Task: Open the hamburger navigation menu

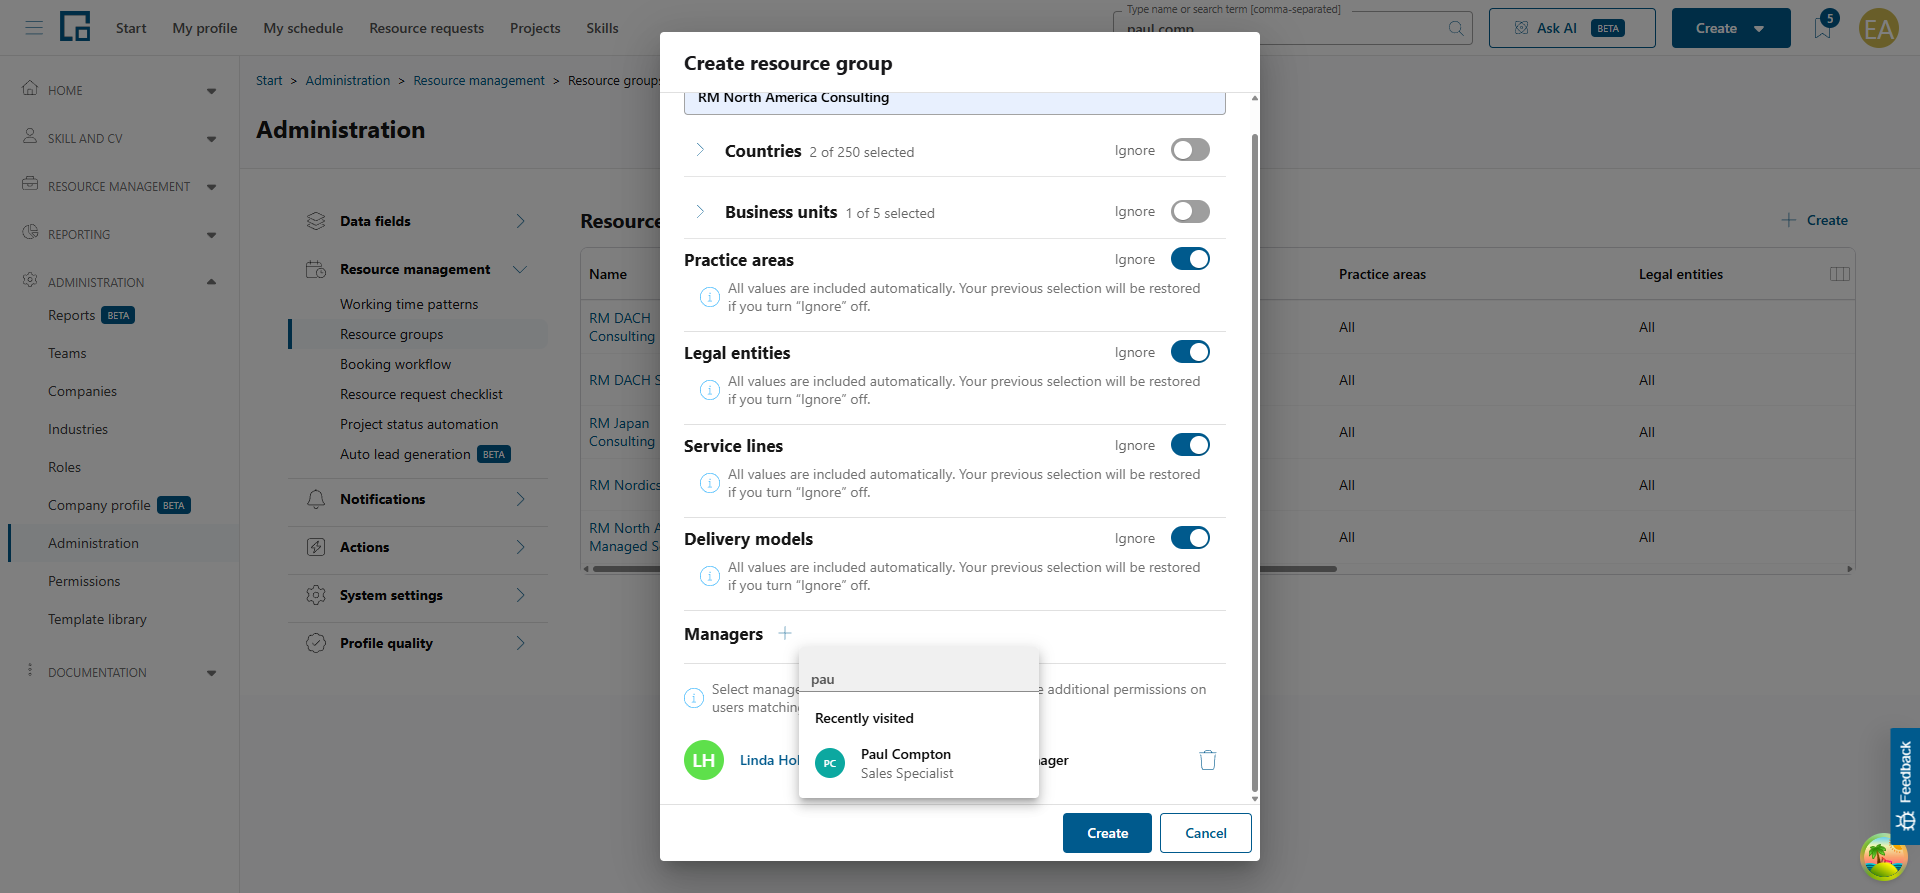Action: pyautogui.click(x=34, y=28)
